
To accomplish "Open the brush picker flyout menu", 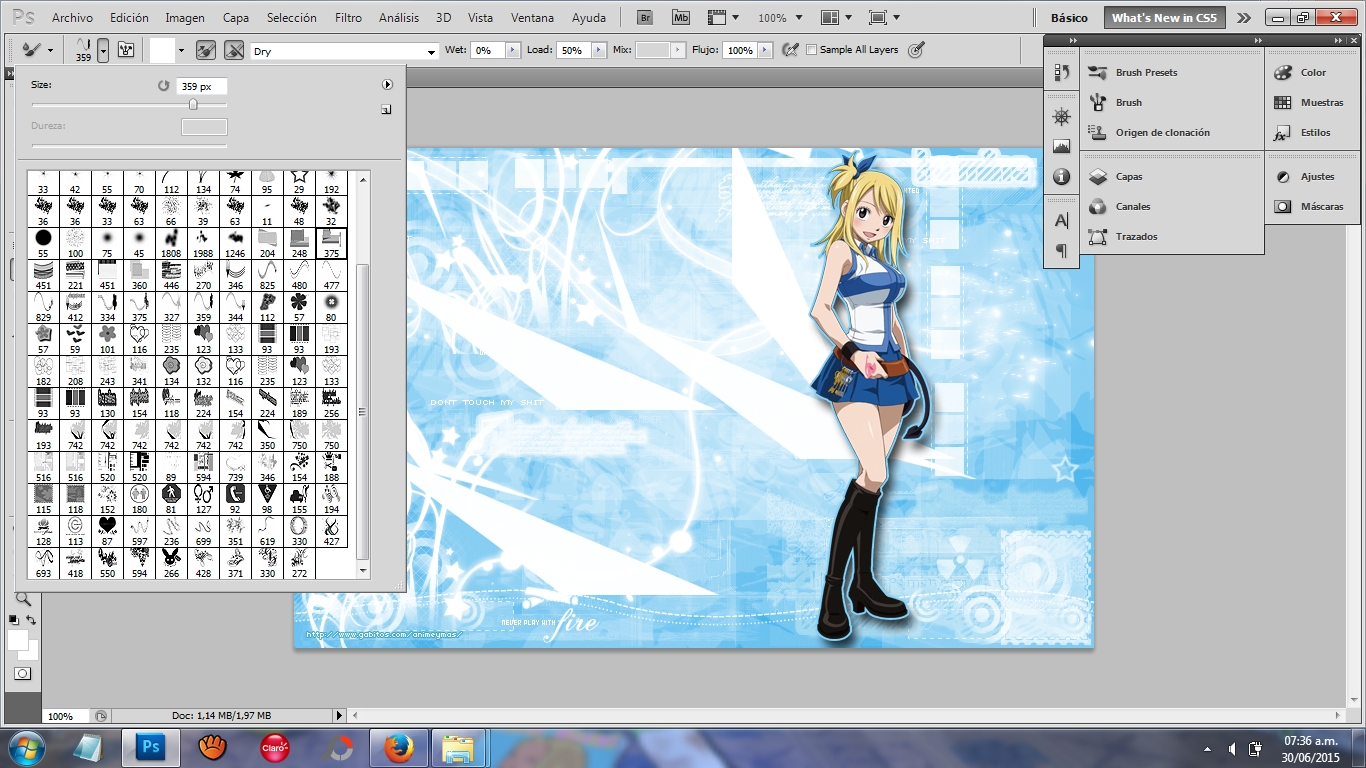I will 387,85.
